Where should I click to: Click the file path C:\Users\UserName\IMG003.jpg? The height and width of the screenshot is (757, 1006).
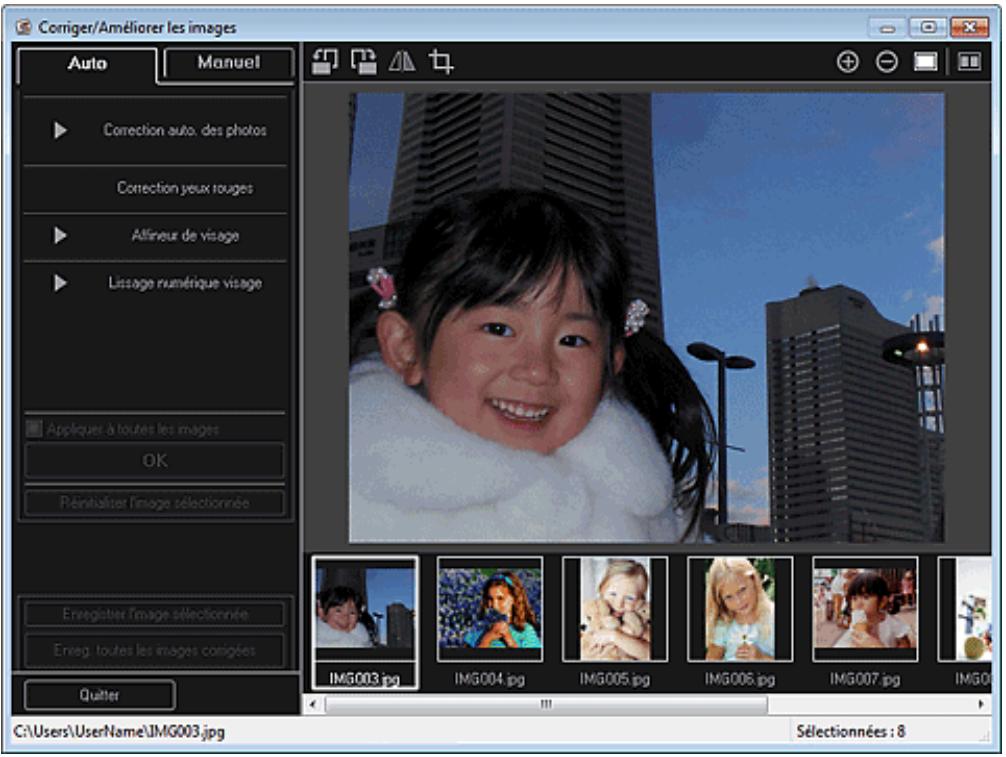click(x=119, y=732)
